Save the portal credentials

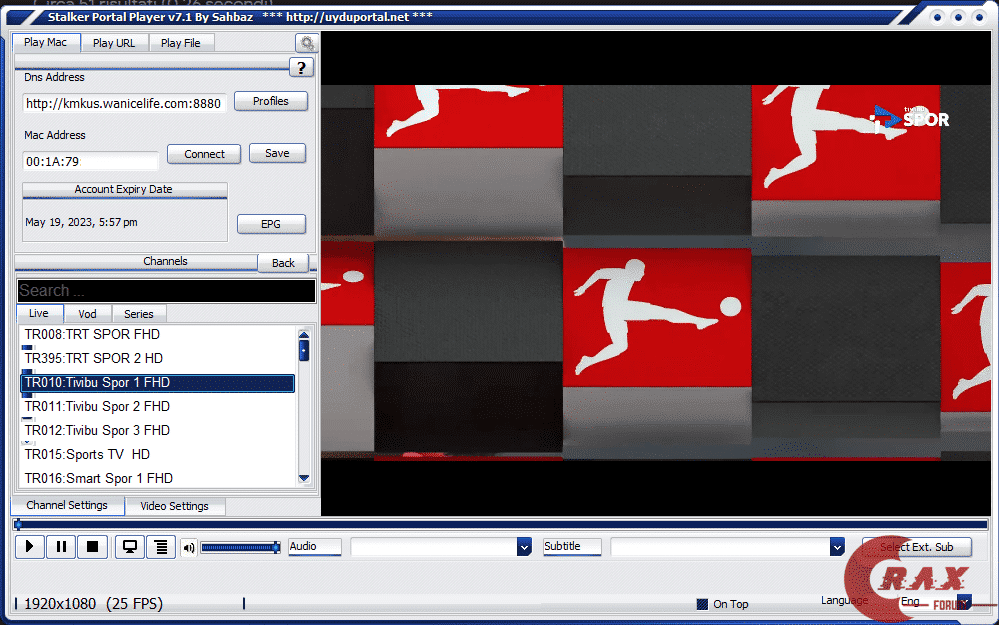[277, 154]
